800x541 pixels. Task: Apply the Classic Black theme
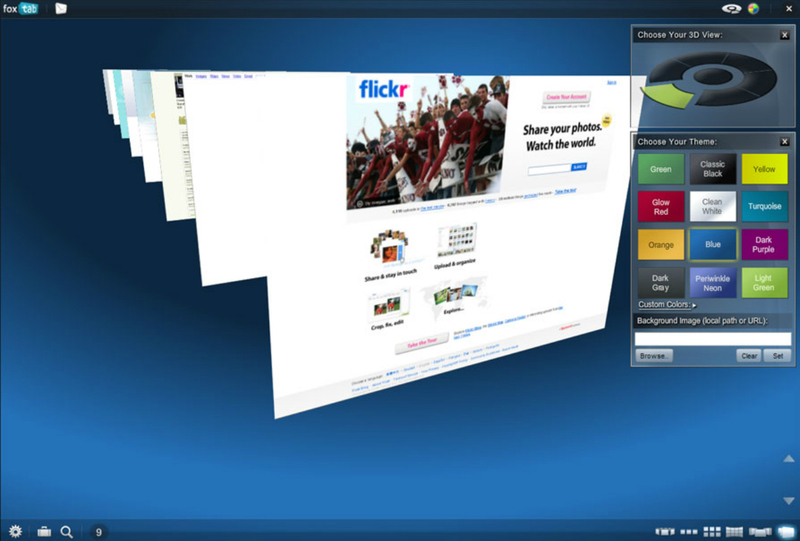click(x=713, y=169)
